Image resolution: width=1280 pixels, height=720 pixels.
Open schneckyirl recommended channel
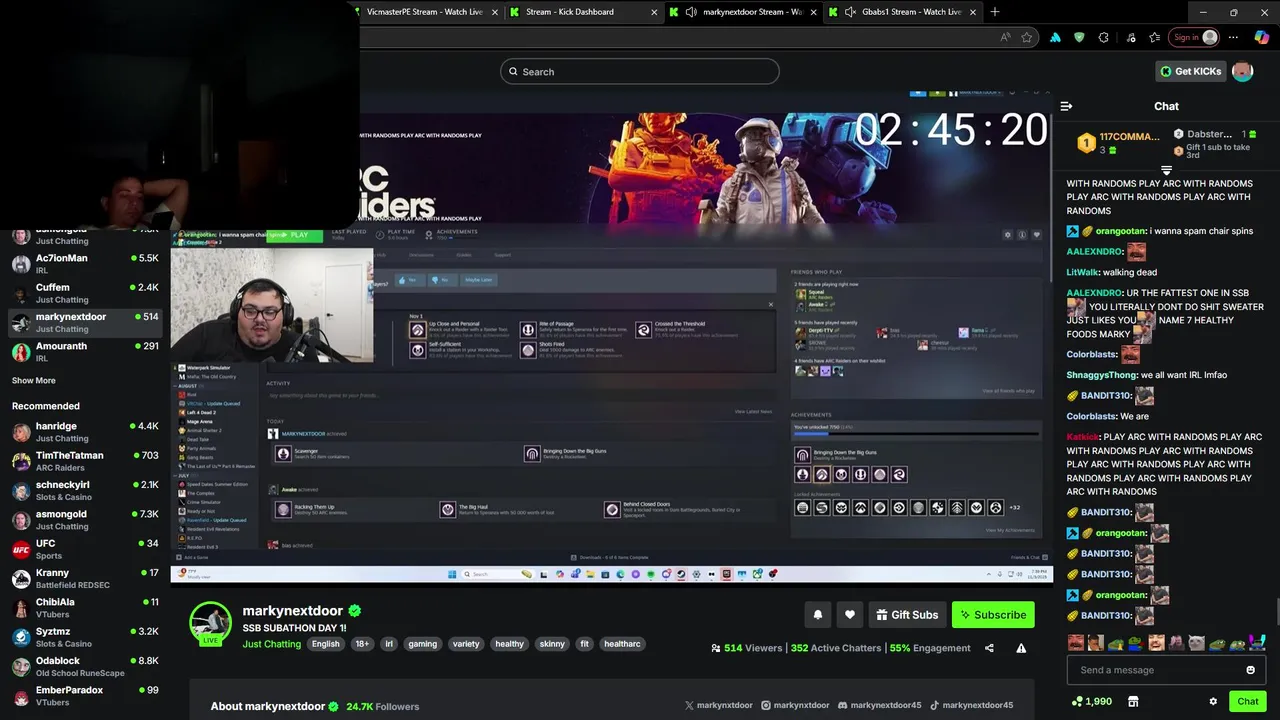[85, 490]
